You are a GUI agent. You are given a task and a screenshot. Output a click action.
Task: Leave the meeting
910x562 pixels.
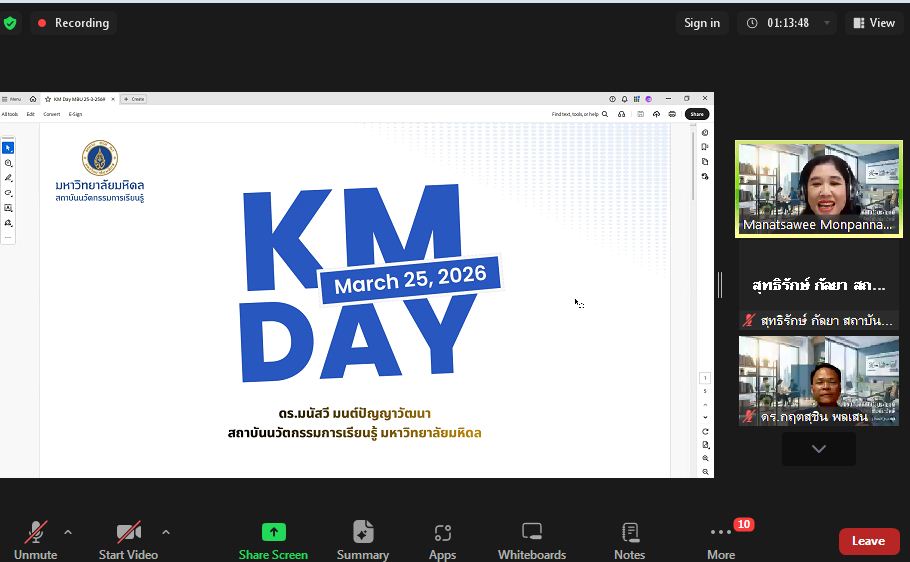click(x=868, y=541)
